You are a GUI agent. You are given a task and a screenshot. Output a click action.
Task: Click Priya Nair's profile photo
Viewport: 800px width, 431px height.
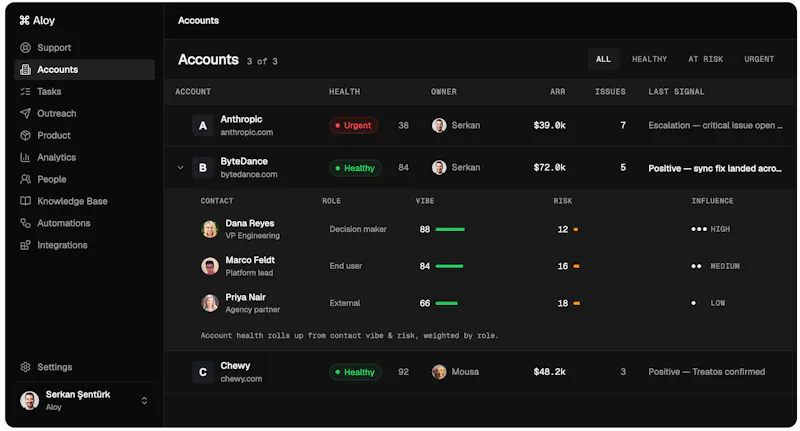[210, 303]
